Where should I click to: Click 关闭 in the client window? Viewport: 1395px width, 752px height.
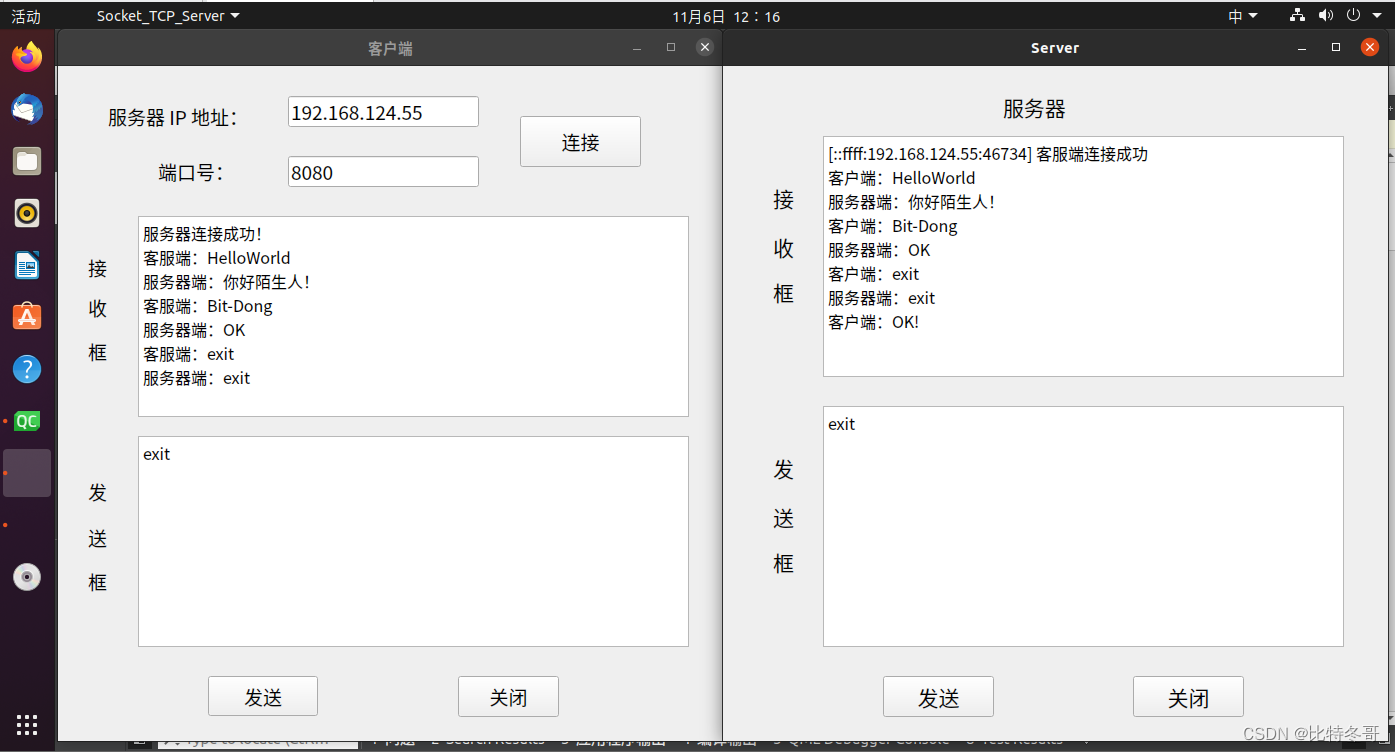[508, 696]
